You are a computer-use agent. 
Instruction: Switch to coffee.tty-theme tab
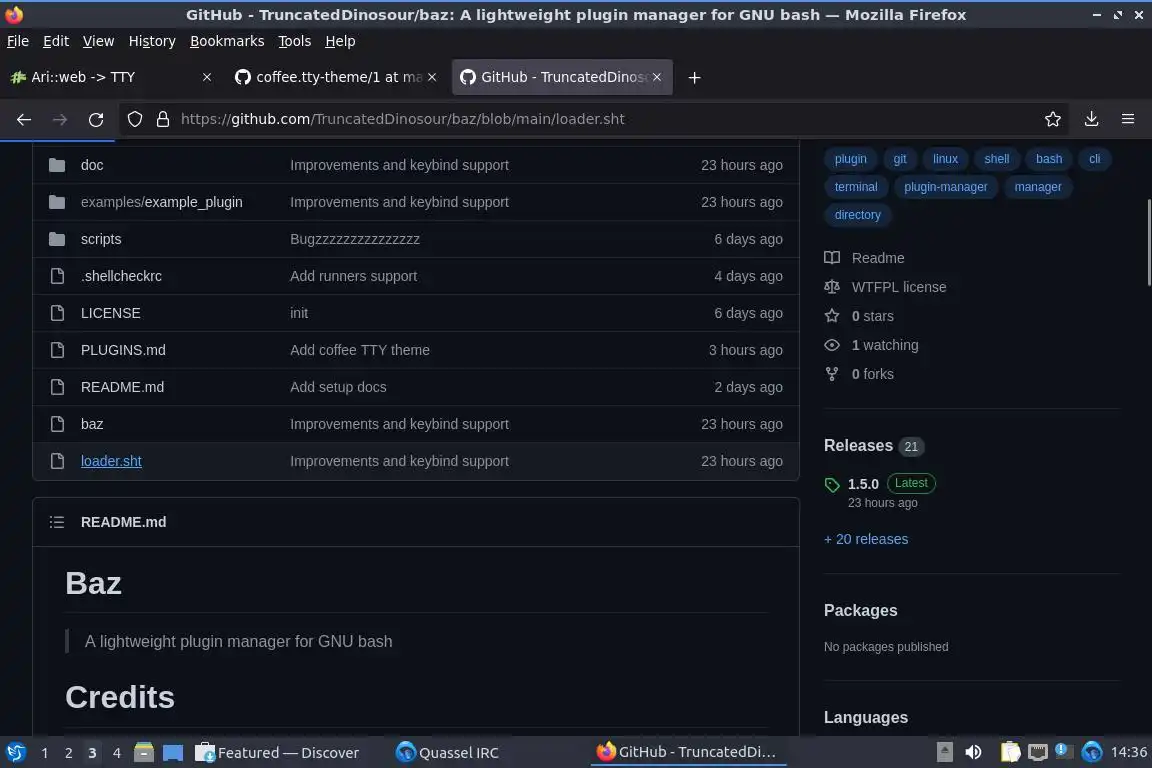tap(335, 77)
